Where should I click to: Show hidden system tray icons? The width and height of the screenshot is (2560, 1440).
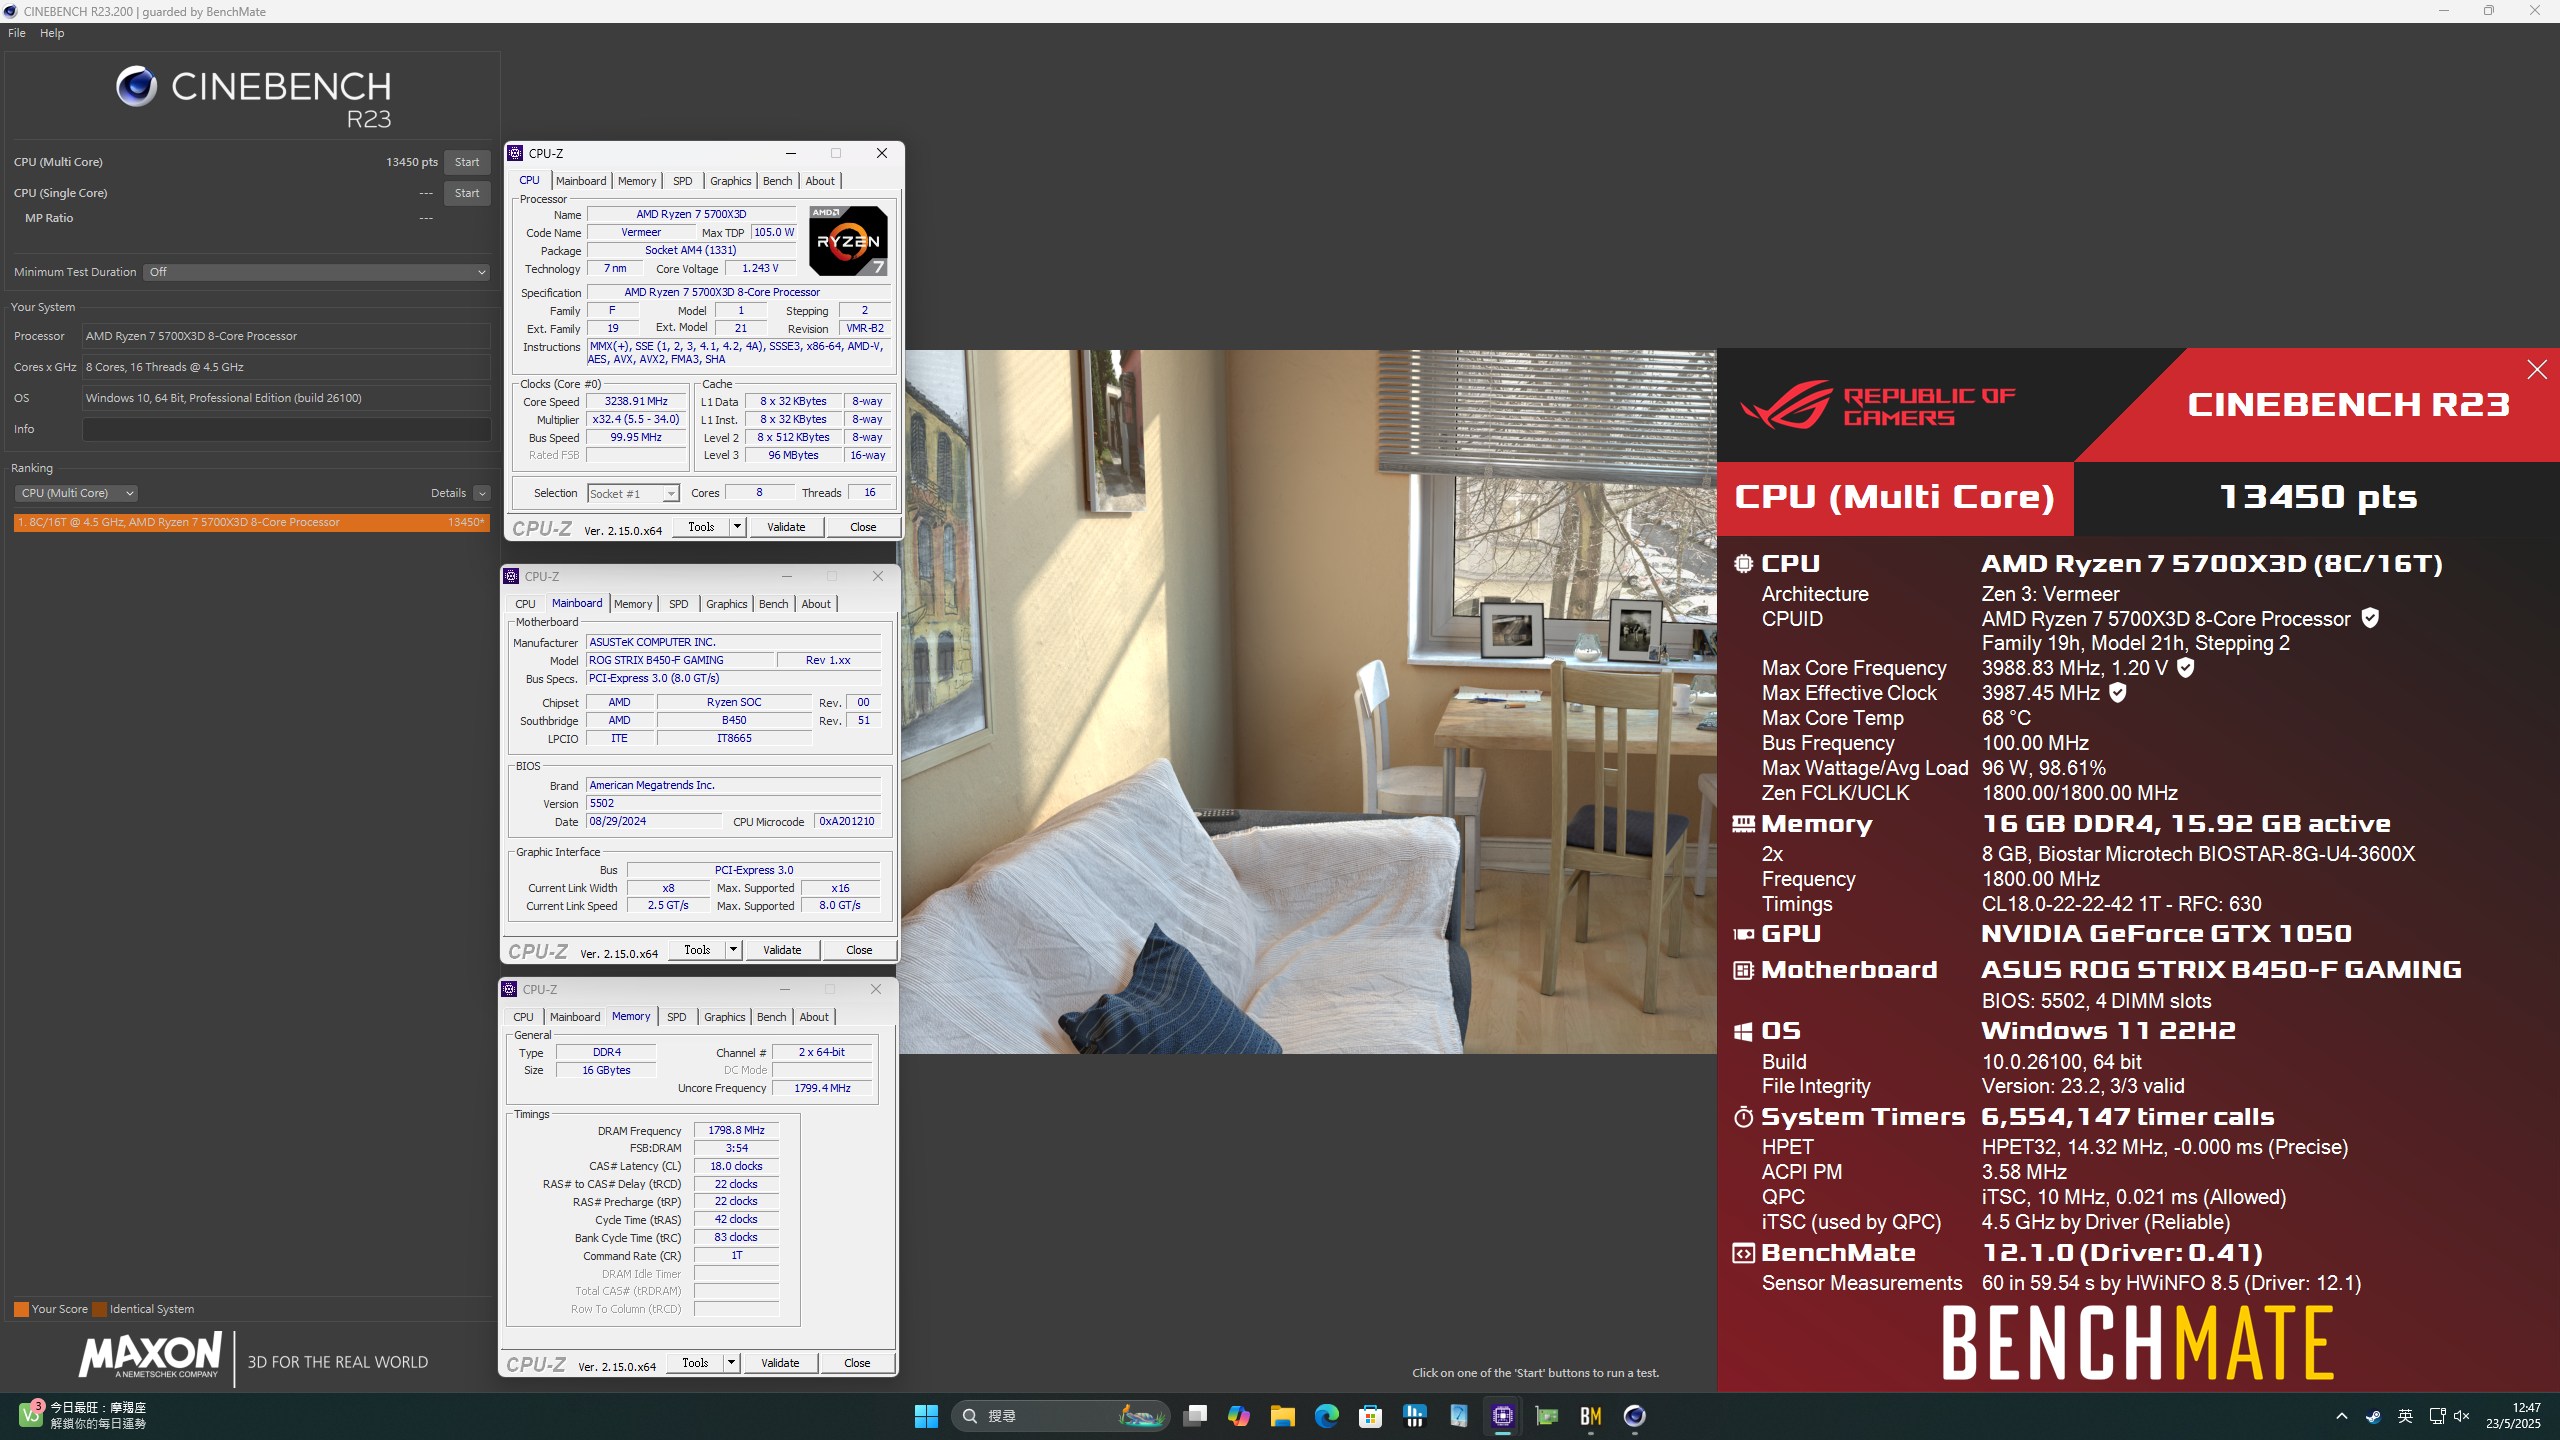coord(2342,1416)
